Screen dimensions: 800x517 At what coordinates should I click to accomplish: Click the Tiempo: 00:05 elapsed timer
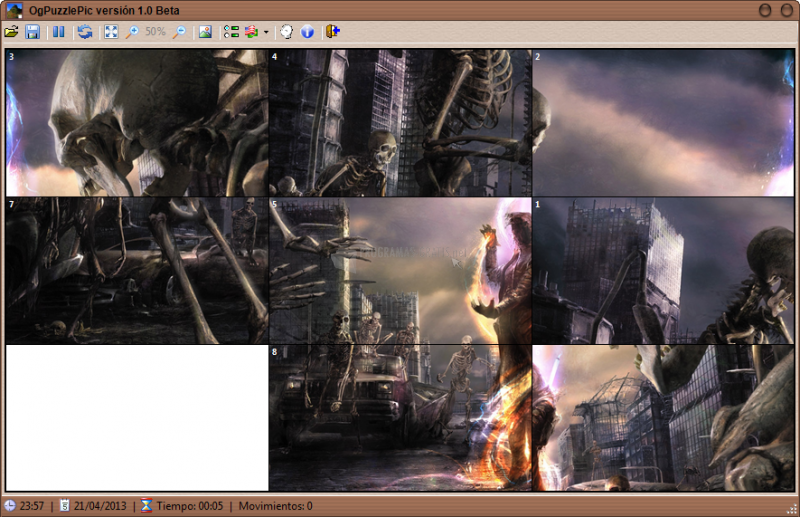[190, 506]
